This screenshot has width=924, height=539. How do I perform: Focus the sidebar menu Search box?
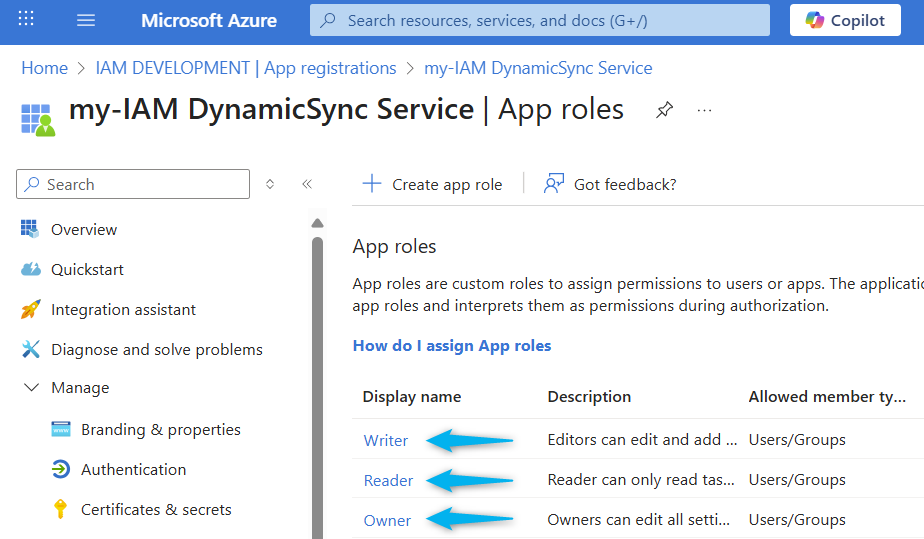[133, 184]
